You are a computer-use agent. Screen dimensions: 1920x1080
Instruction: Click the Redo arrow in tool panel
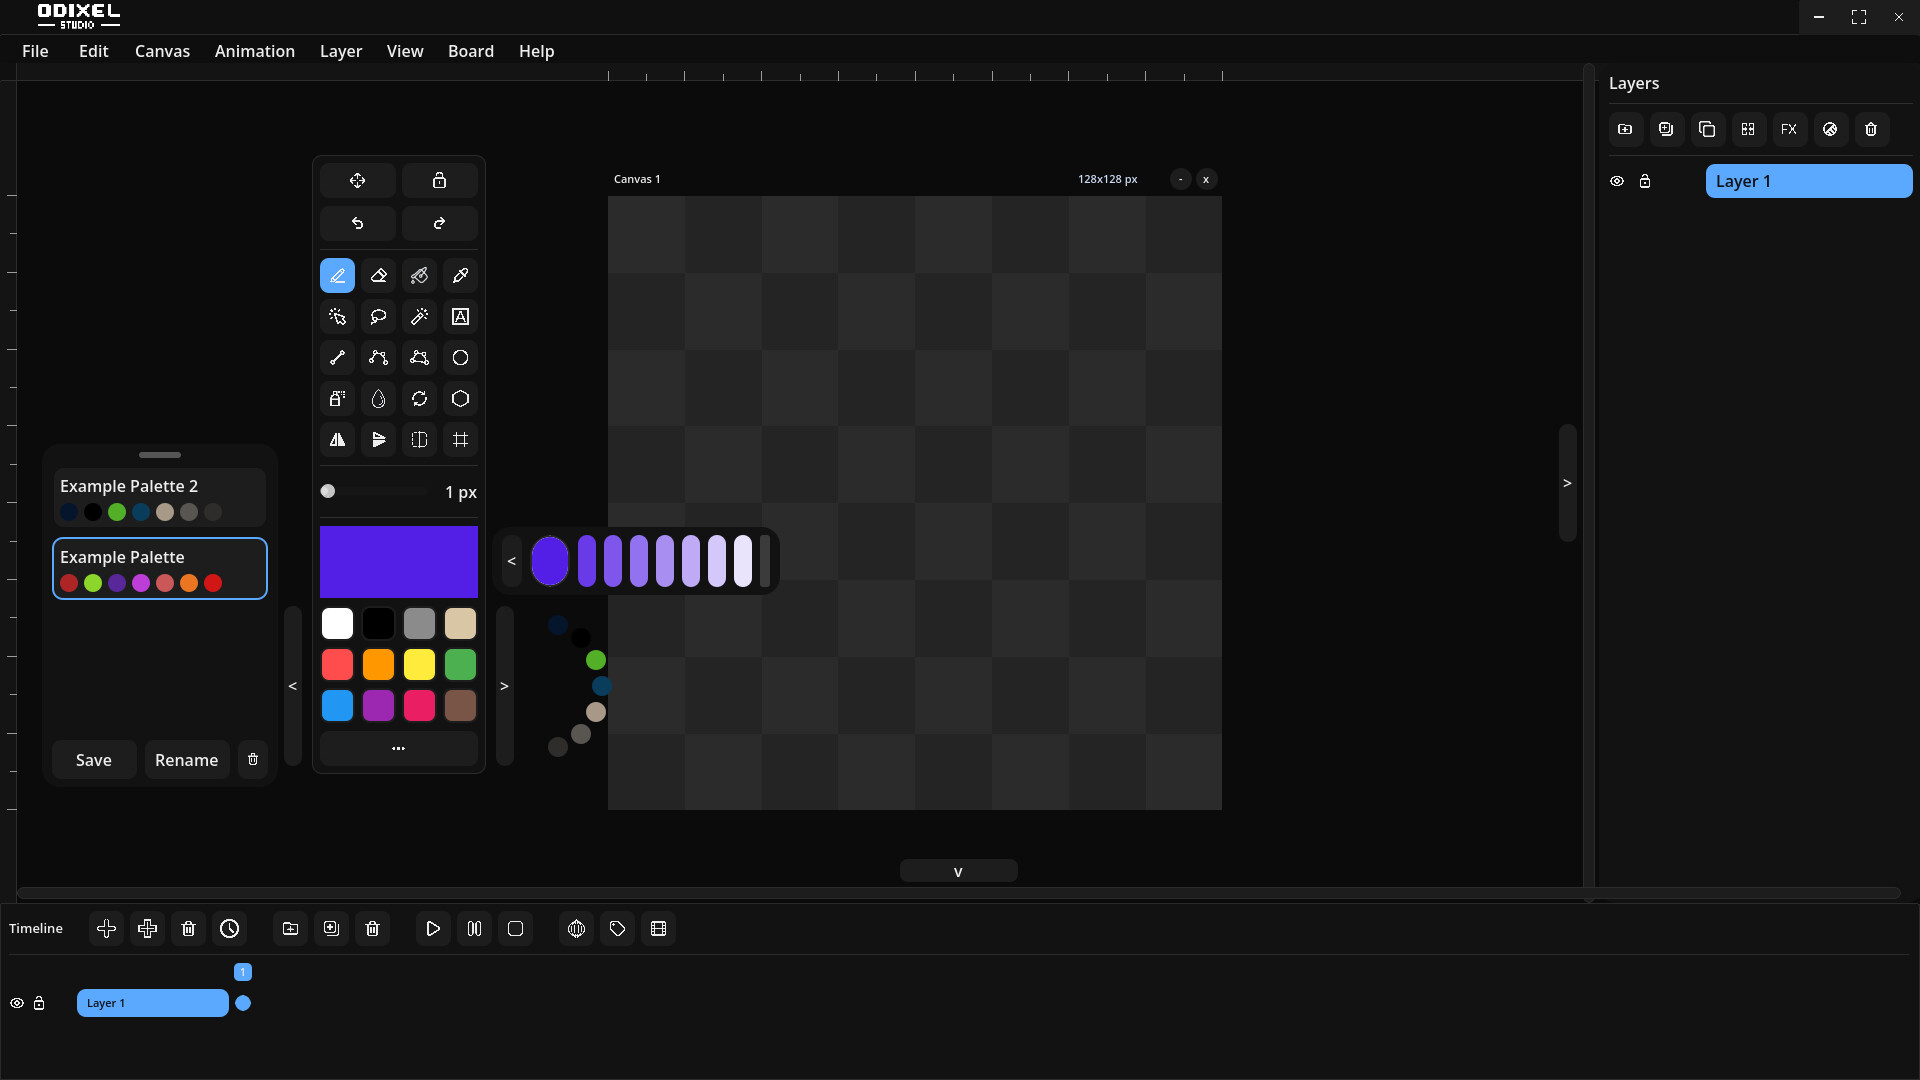point(439,223)
